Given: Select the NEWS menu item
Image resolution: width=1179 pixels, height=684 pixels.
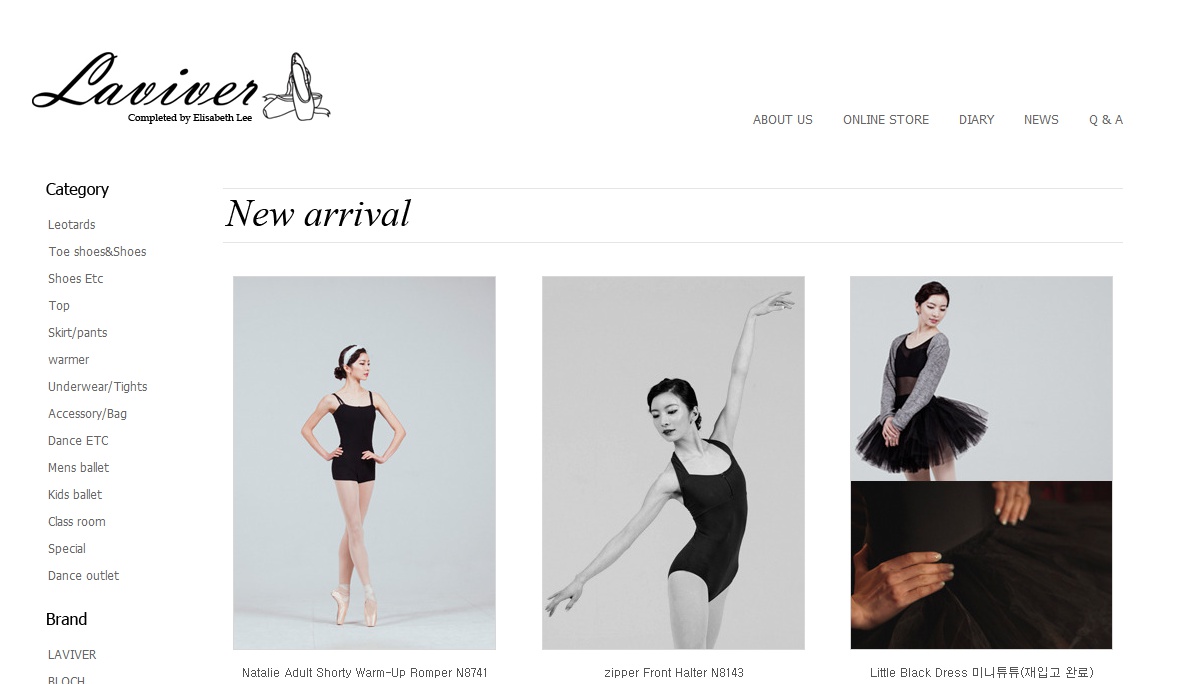Looking at the screenshot, I should click(x=1041, y=120).
